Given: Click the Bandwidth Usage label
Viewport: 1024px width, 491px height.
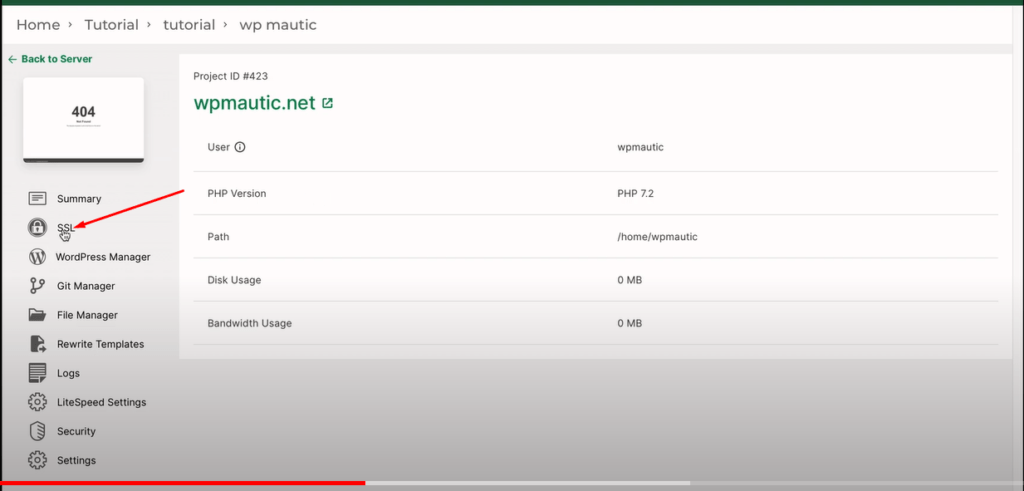Looking at the screenshot, I should pyautogui.click(x=250, y=323).
